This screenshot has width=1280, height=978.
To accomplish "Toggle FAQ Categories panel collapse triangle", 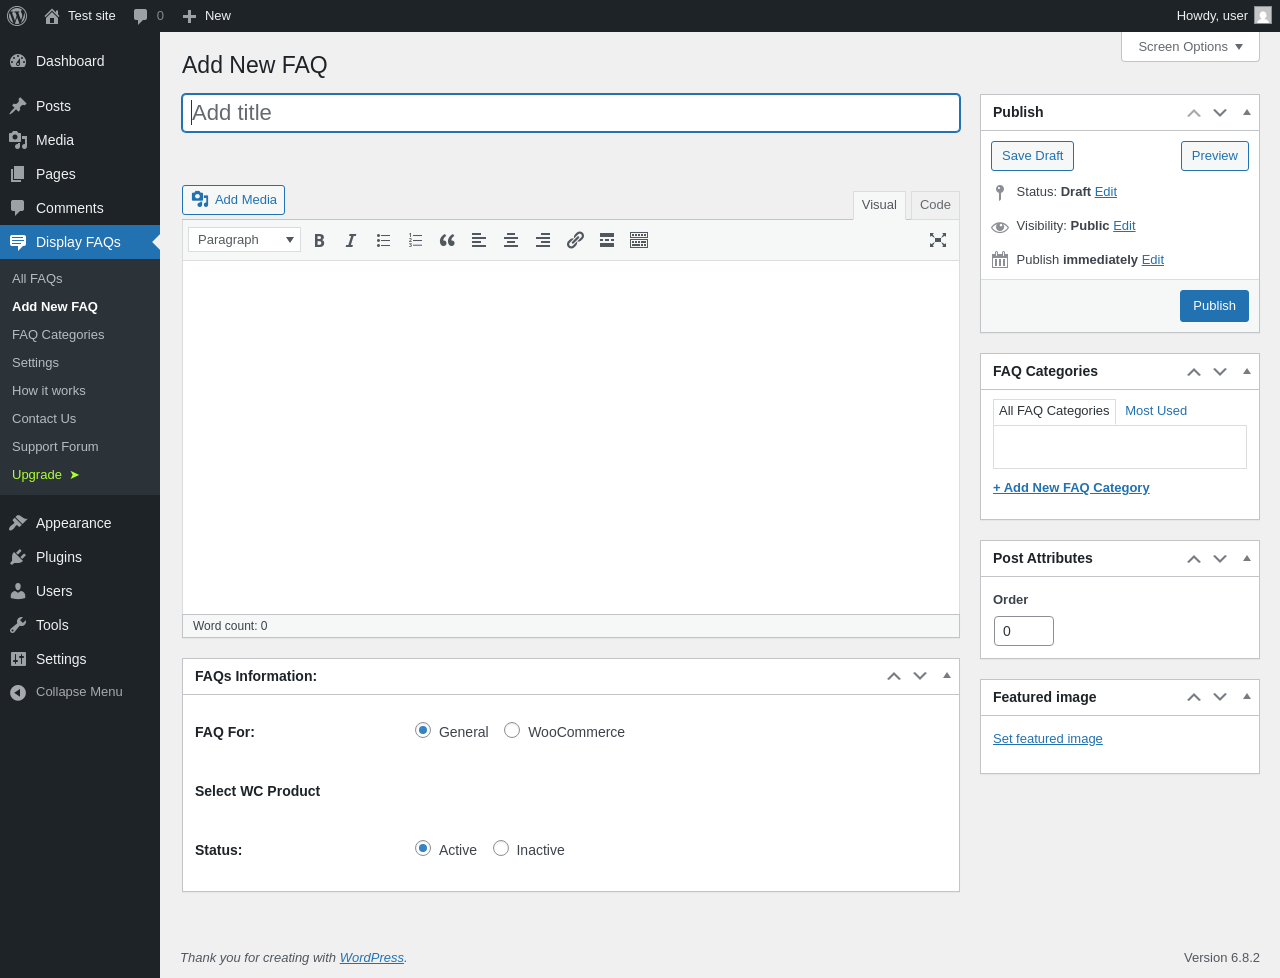I will (1247, 371).
